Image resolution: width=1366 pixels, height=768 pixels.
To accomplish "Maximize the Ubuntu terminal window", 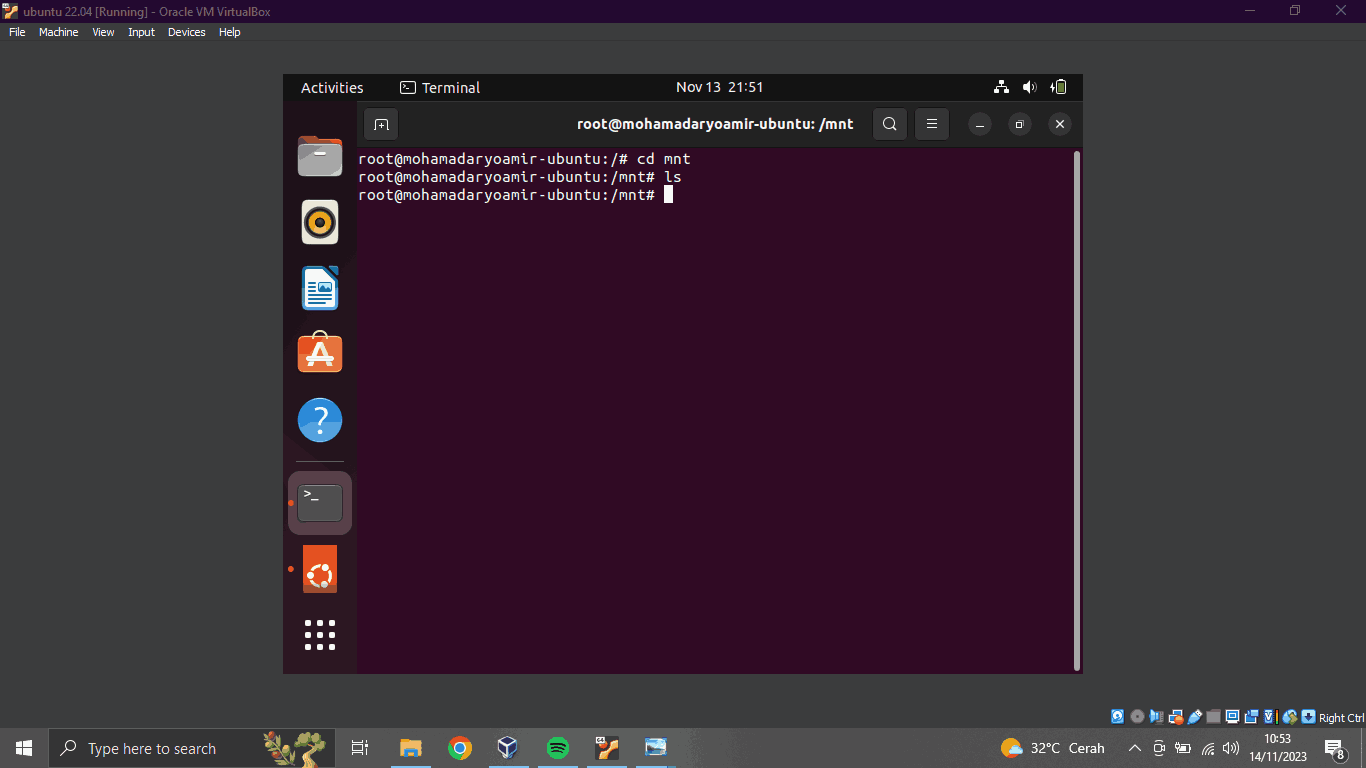I will pyautogui.click(x=1019, y=125).
